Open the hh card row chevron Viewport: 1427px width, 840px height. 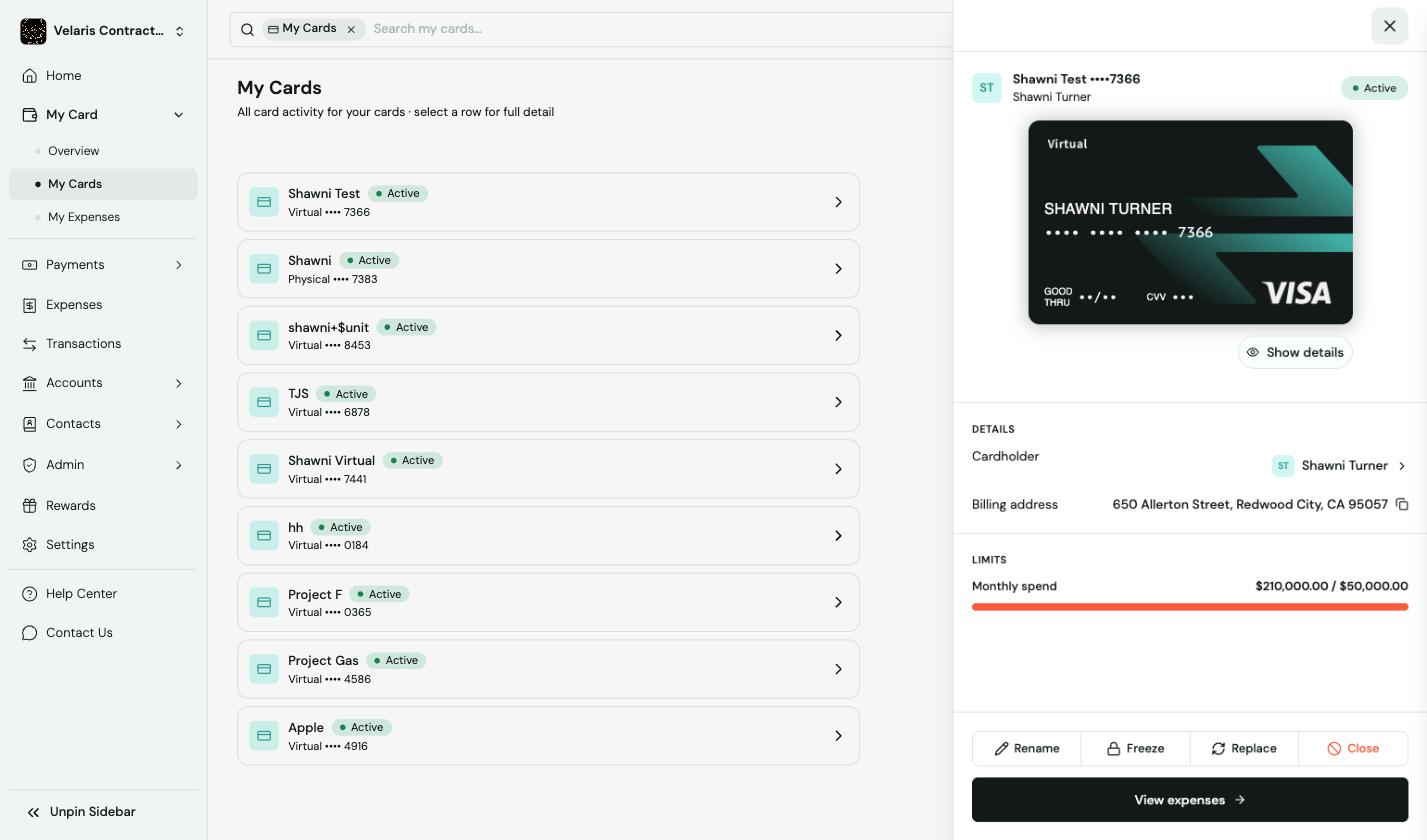[838, 536]
